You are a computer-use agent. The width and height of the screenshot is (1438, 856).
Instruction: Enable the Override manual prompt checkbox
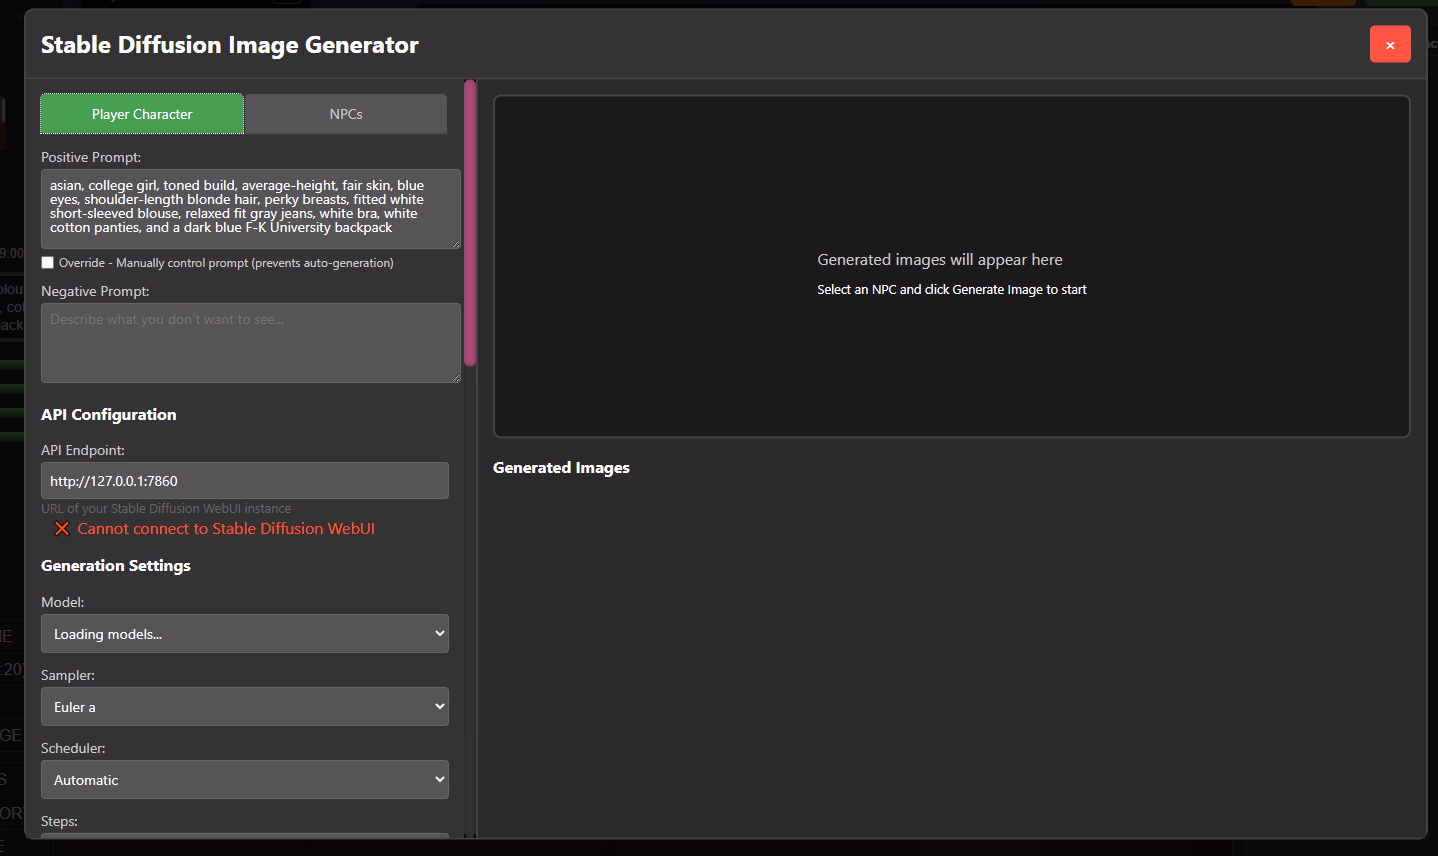(x=48, y=263)
